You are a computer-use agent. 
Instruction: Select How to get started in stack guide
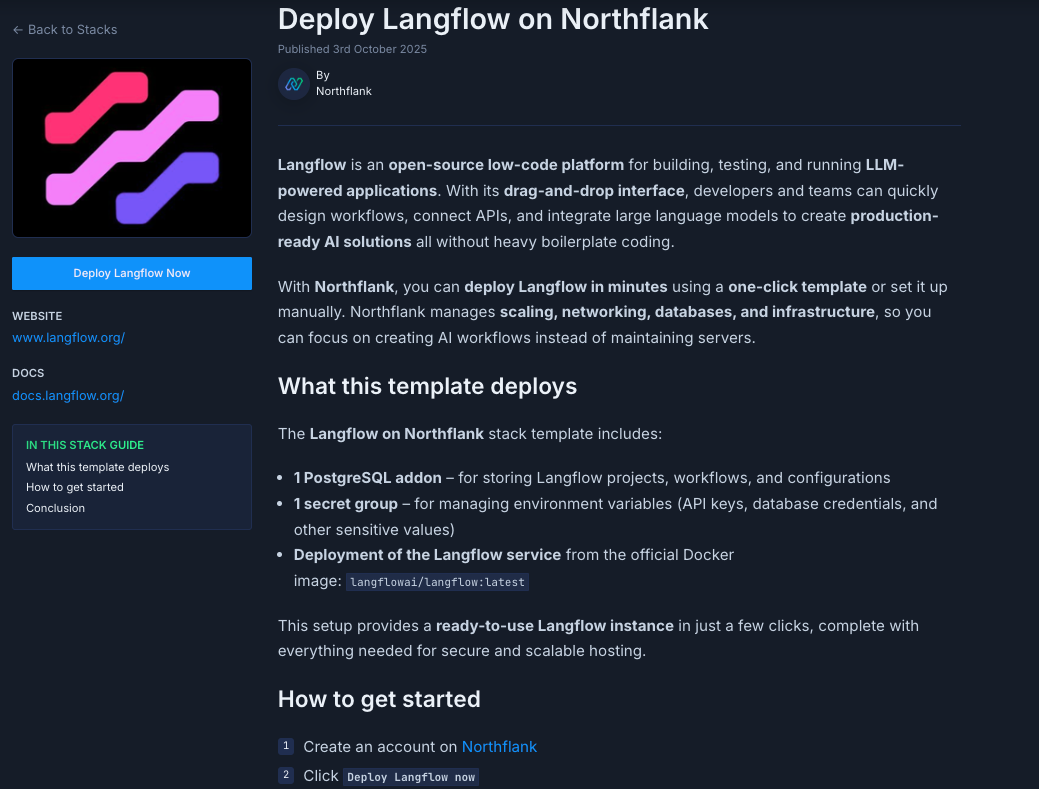click(x=75, y=487)
